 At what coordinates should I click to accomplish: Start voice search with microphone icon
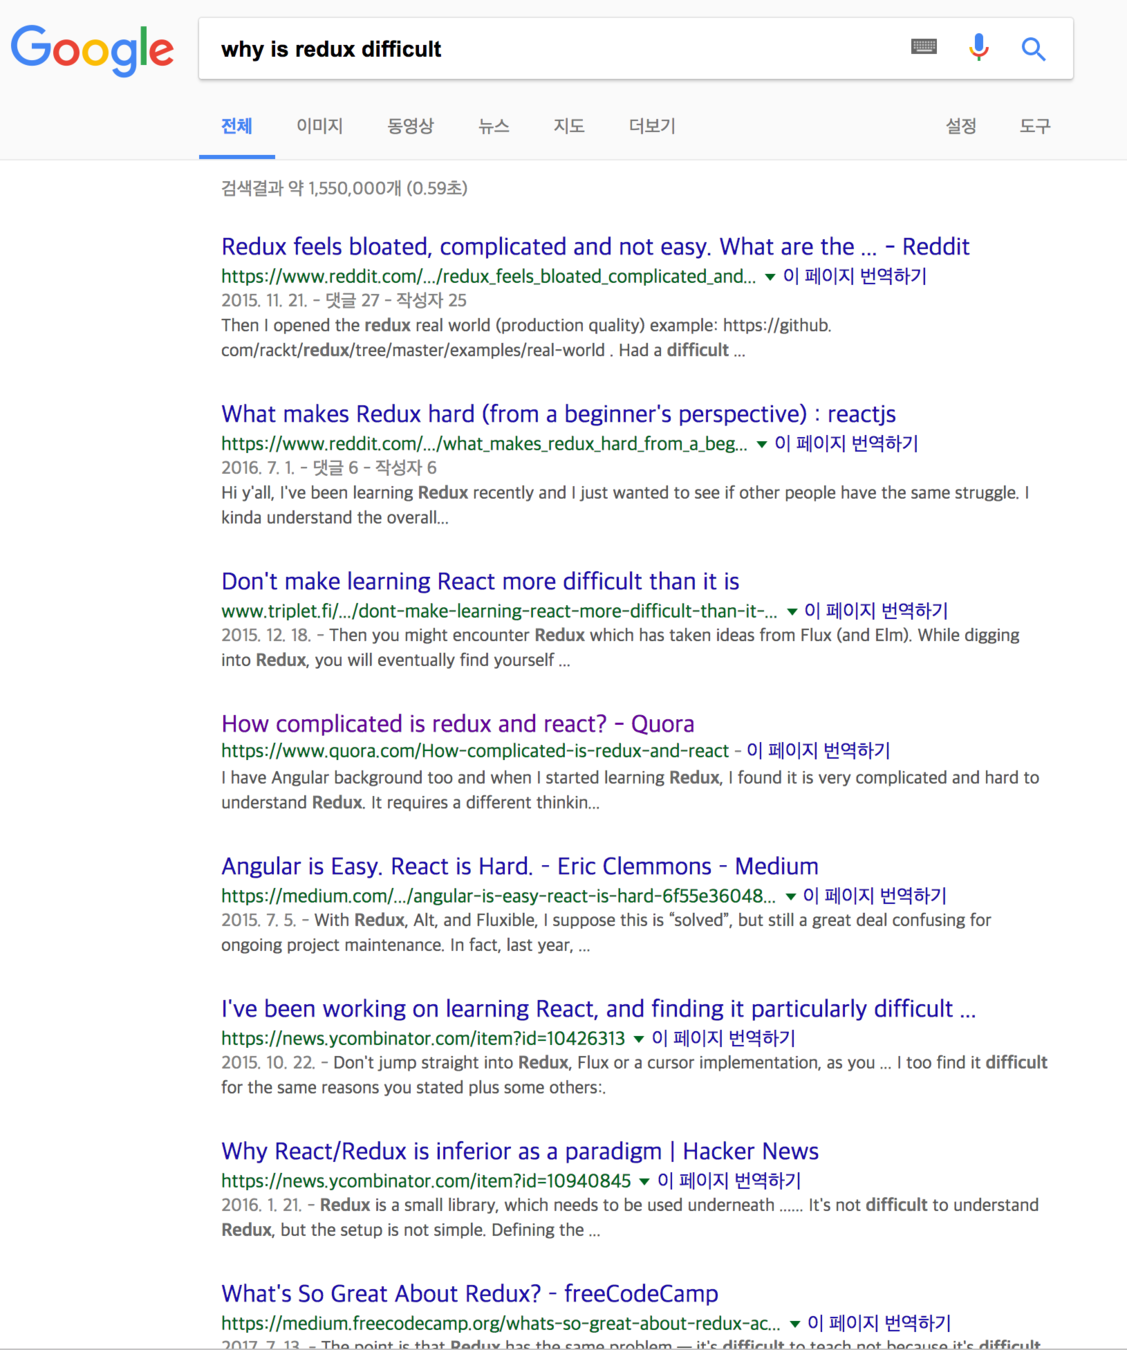click(979, 47)
